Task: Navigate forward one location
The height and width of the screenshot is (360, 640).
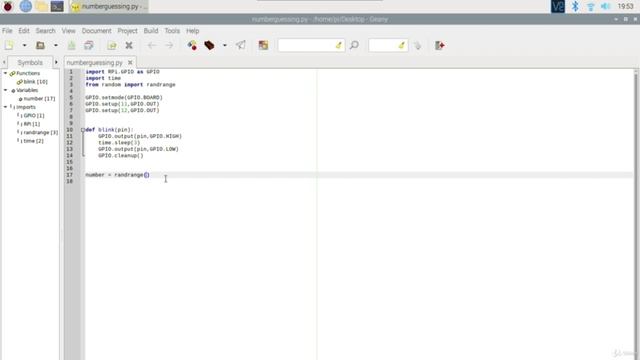Action: pos(169,45)
